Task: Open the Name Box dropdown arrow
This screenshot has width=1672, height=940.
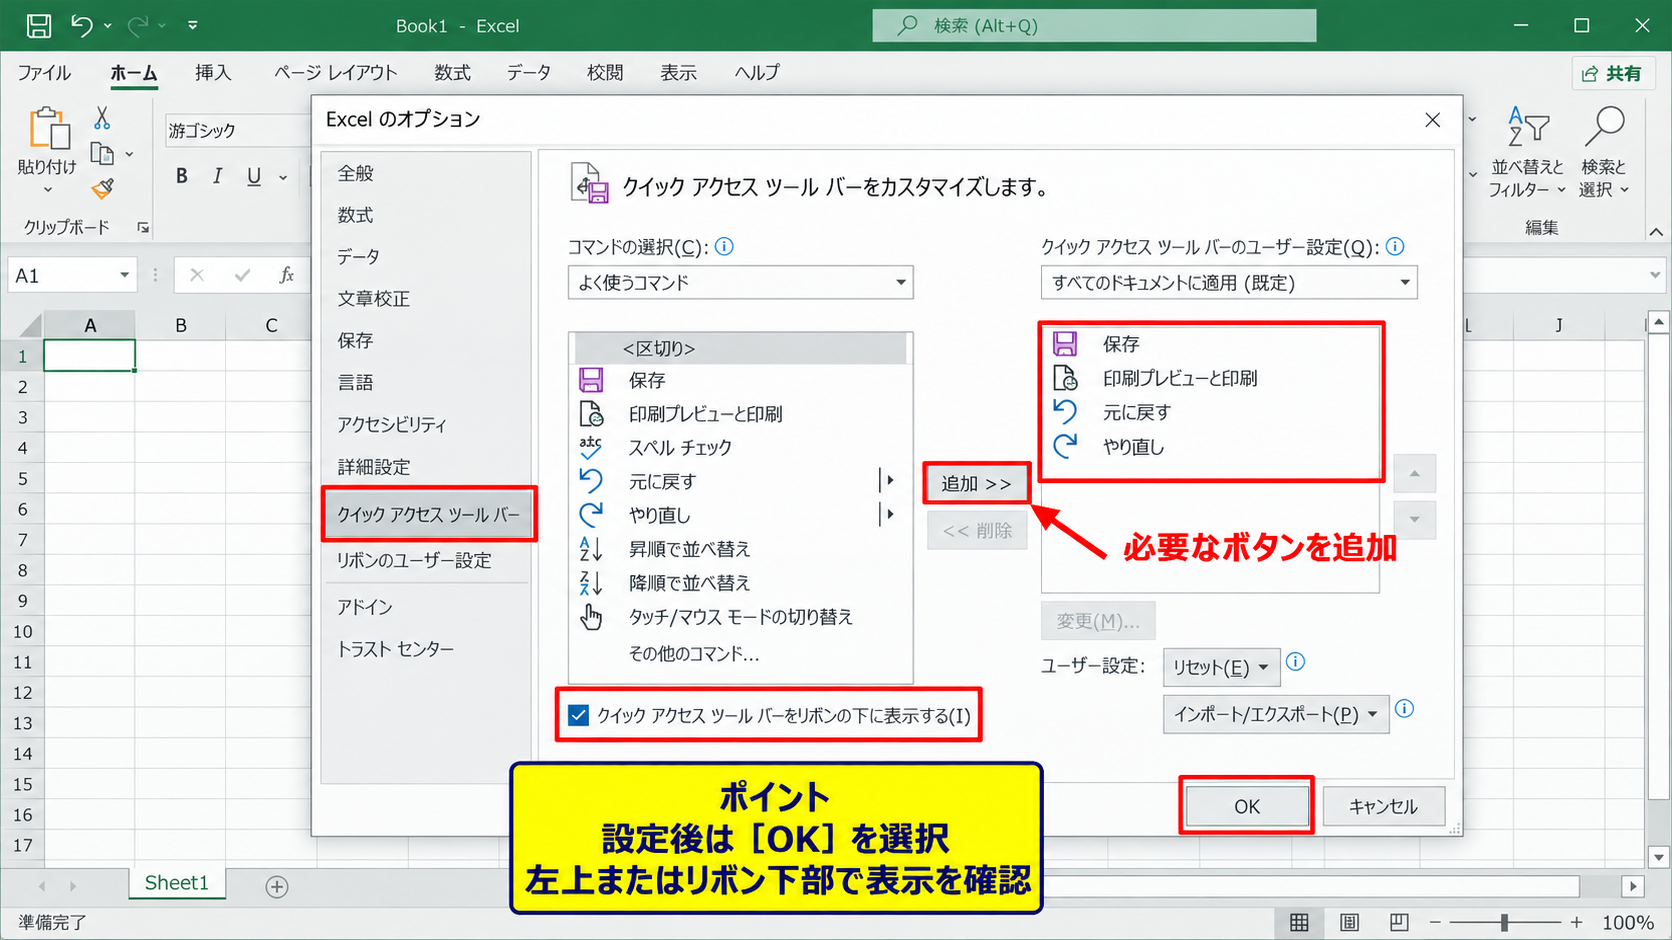Action: 124,275
